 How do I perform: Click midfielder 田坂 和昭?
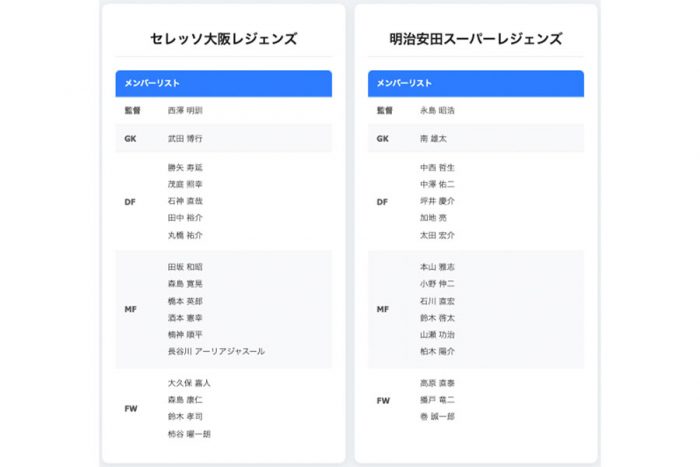(x=185, y=267)
